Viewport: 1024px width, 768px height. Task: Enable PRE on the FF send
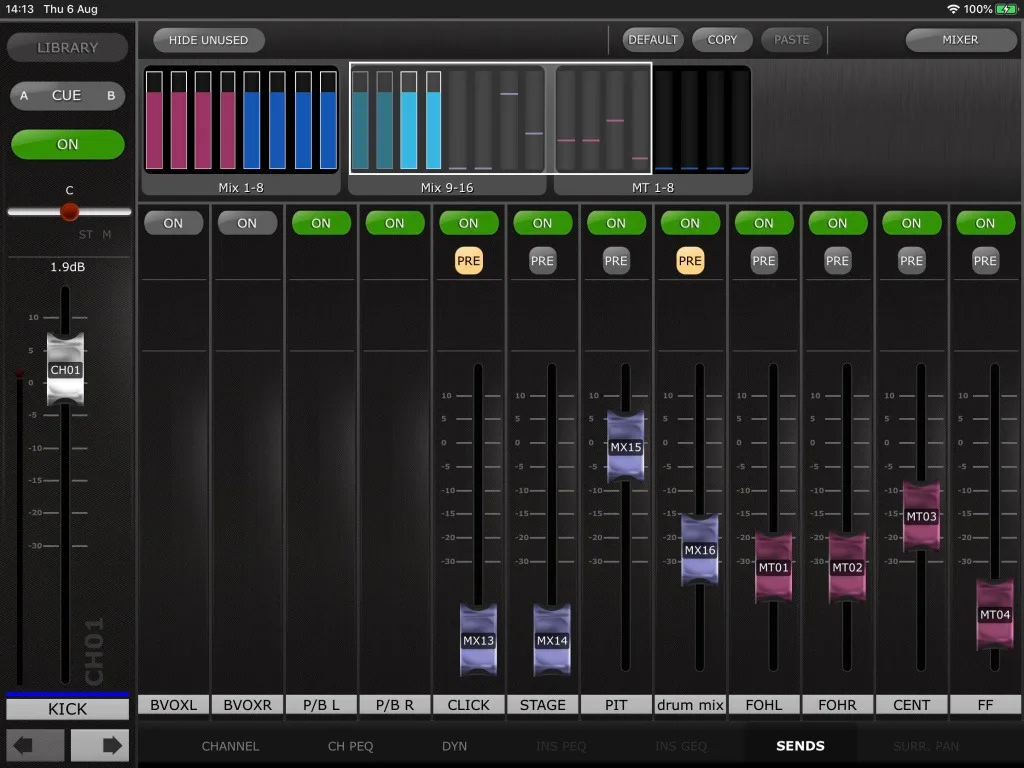coord(985,261)
